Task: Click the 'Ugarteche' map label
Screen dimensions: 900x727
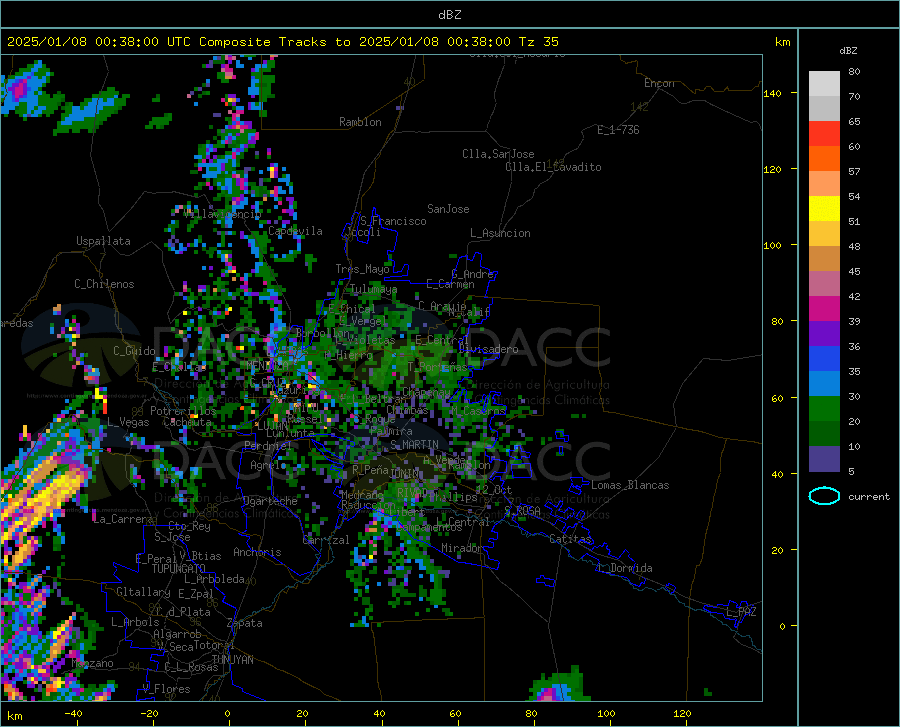Action: pyautogui.click(x=270, y=501)
